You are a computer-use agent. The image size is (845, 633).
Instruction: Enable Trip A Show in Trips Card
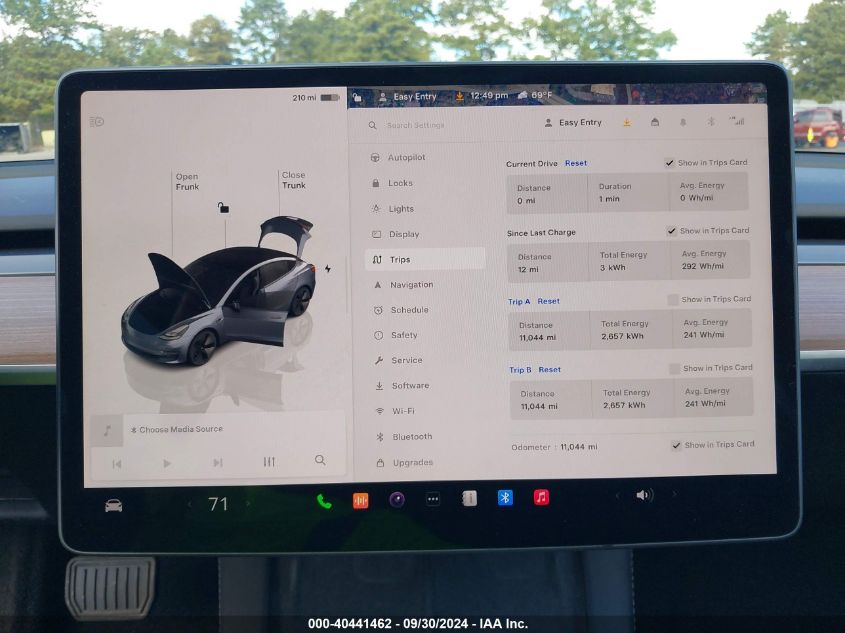[673, 300]
